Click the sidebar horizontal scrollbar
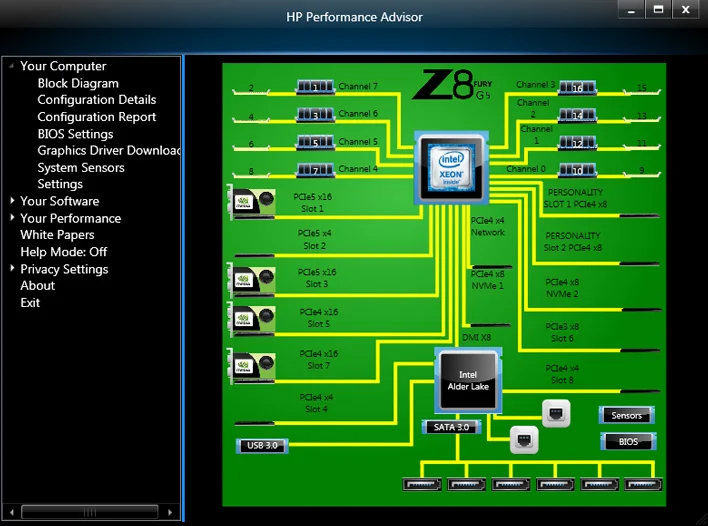The image size is (708, 526). 90,512
